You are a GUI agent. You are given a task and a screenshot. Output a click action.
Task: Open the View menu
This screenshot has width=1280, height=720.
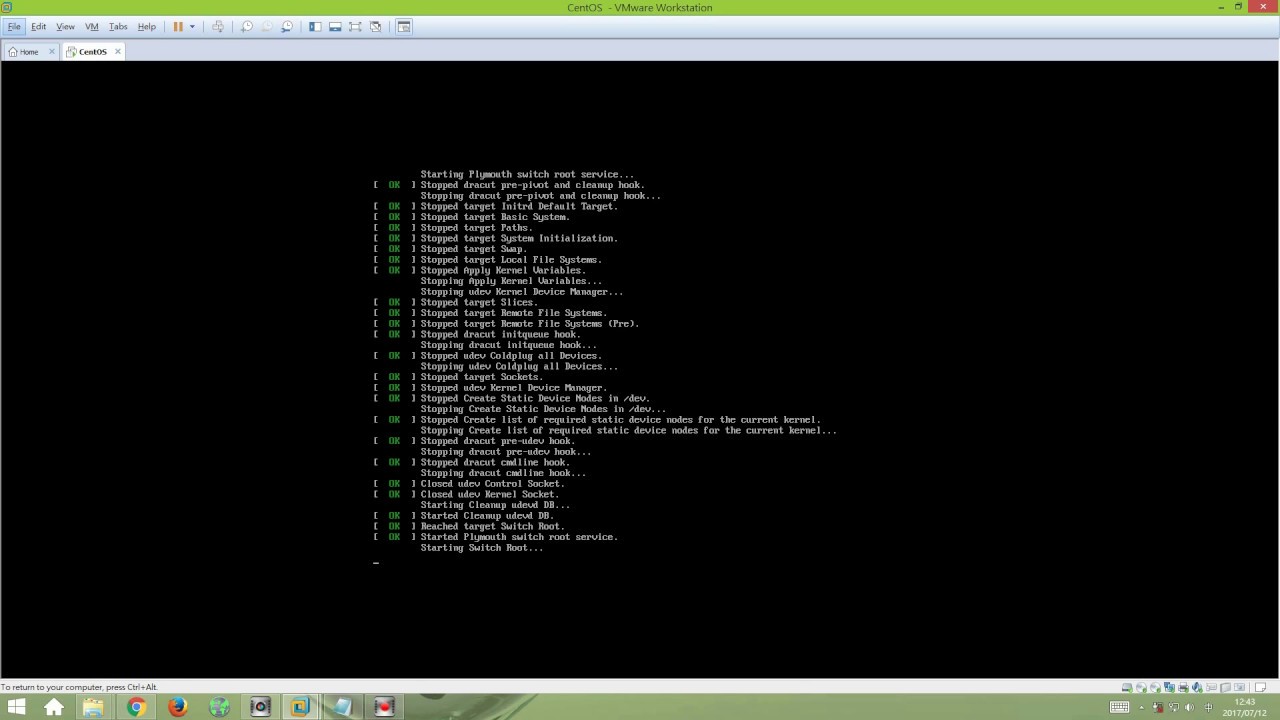[x=65, y=26]
